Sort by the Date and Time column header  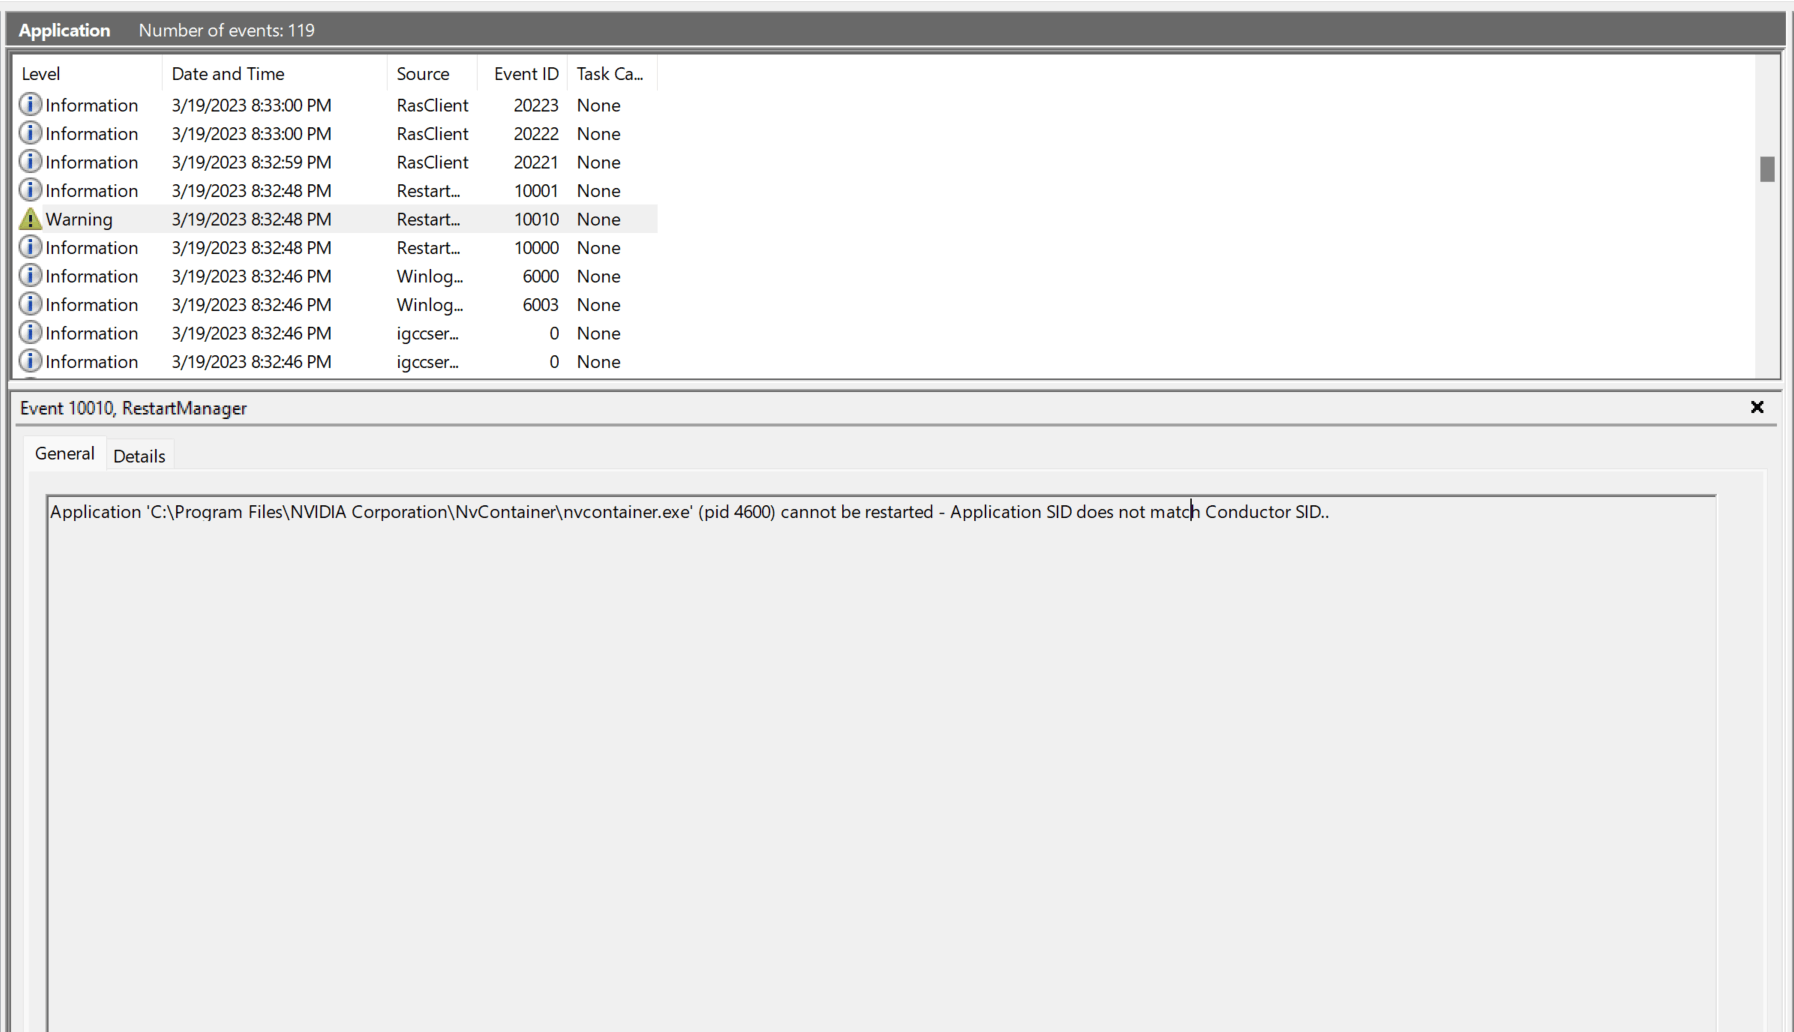274,74
